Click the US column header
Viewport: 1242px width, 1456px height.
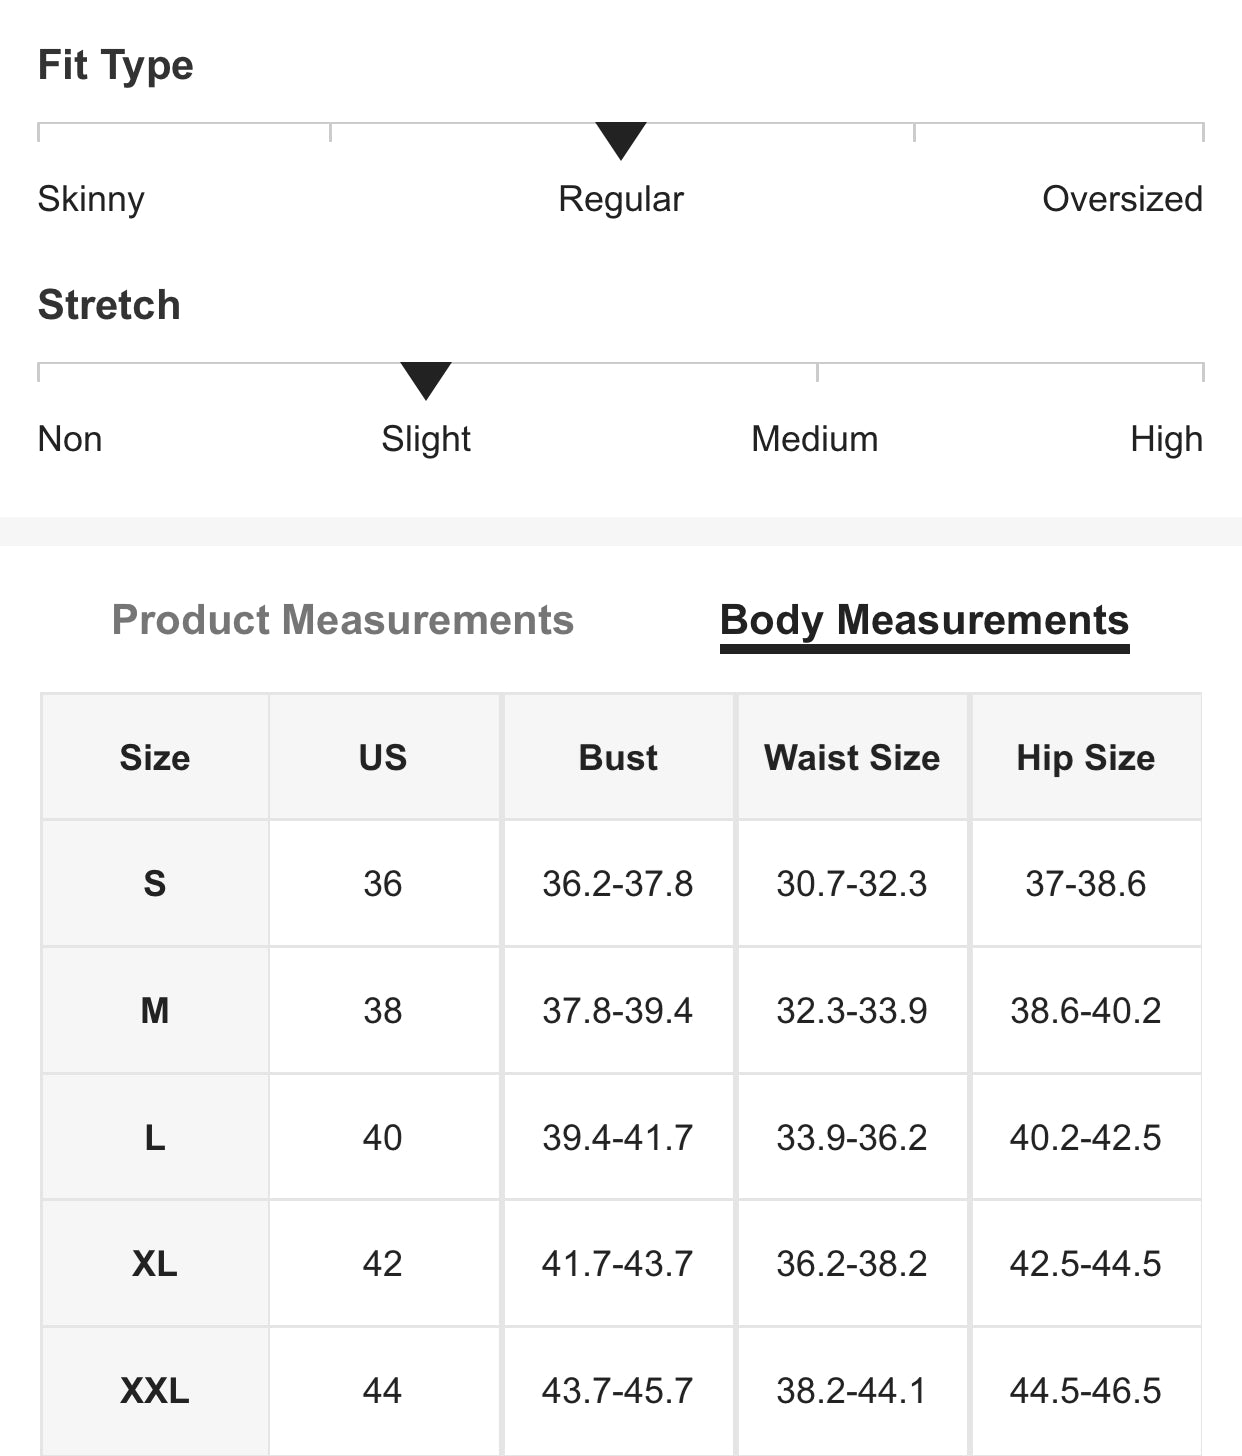(383, 758)
